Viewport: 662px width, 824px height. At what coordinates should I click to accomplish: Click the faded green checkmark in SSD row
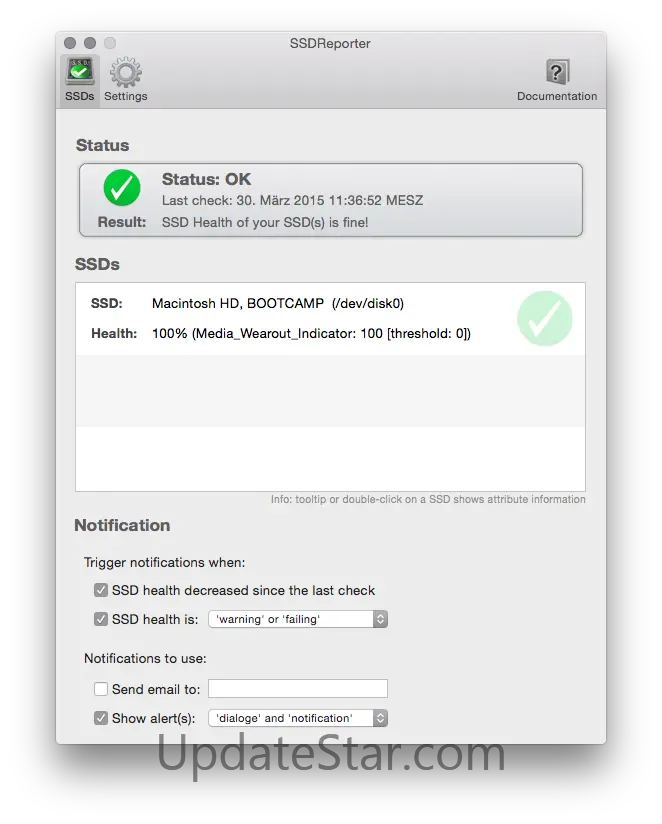click(544, 318)
